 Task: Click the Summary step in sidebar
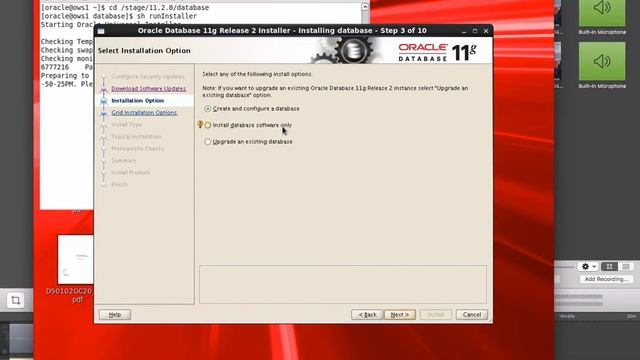(123, 160)
